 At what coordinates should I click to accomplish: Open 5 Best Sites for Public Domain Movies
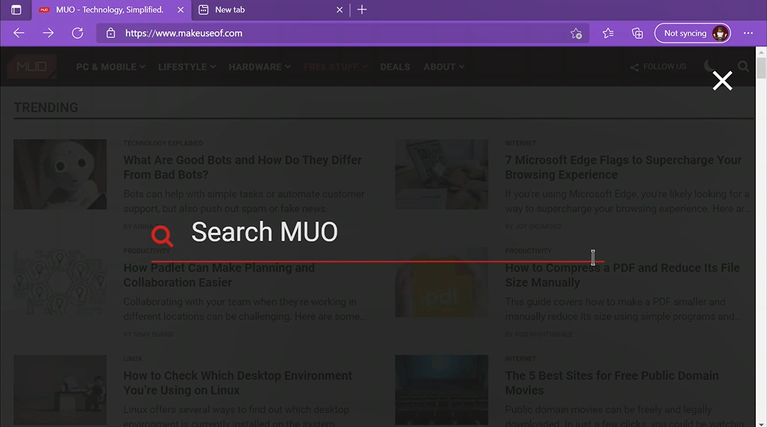[x=612, y=382]
